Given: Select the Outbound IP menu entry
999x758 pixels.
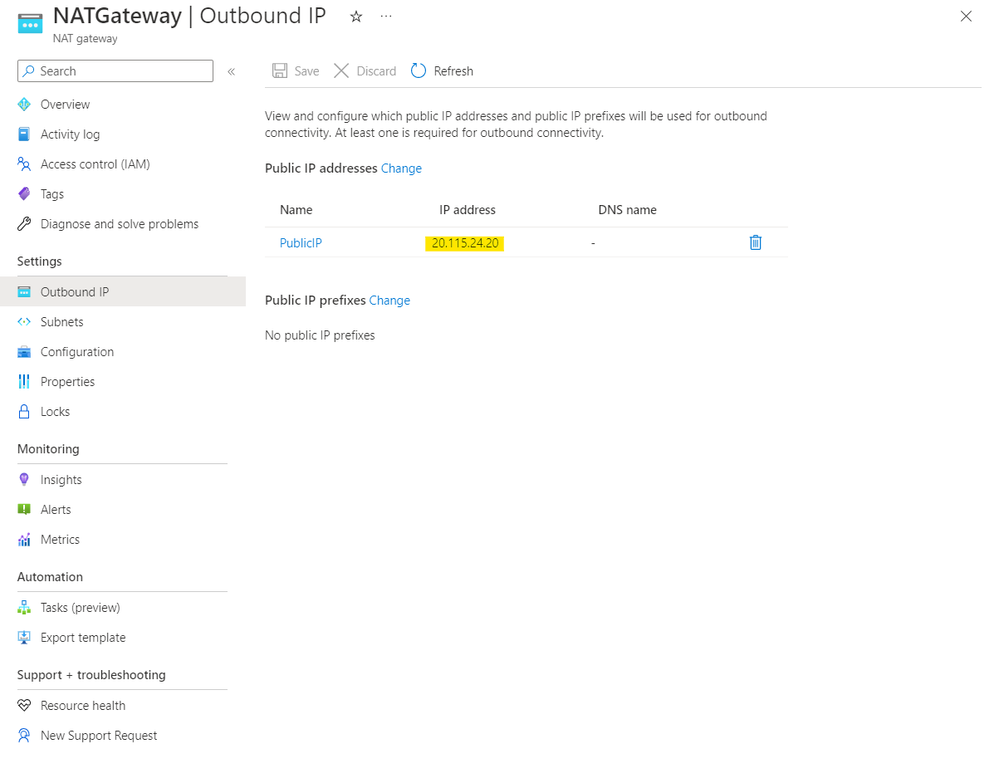Looking at the screenshot, I should point(123,292).
